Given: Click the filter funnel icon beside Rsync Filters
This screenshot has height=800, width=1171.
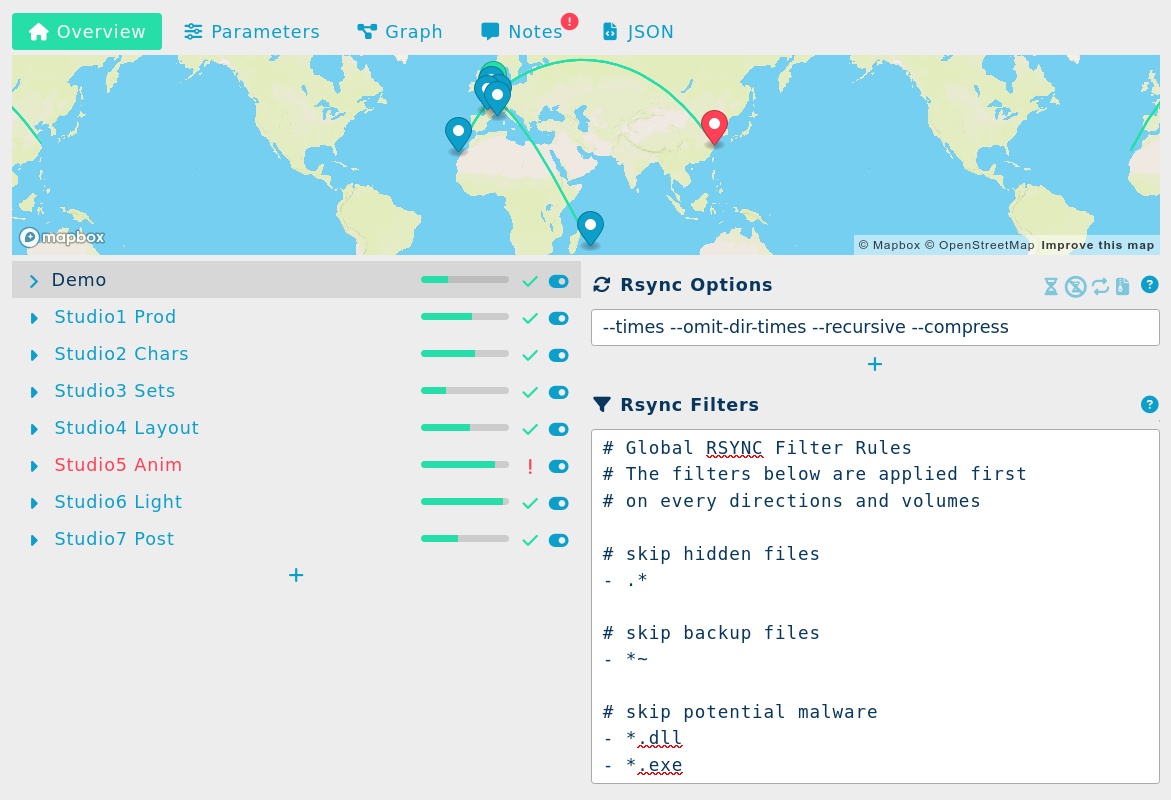Looking at the screenshot, I should pyautogui.click(x=602, y=404).
